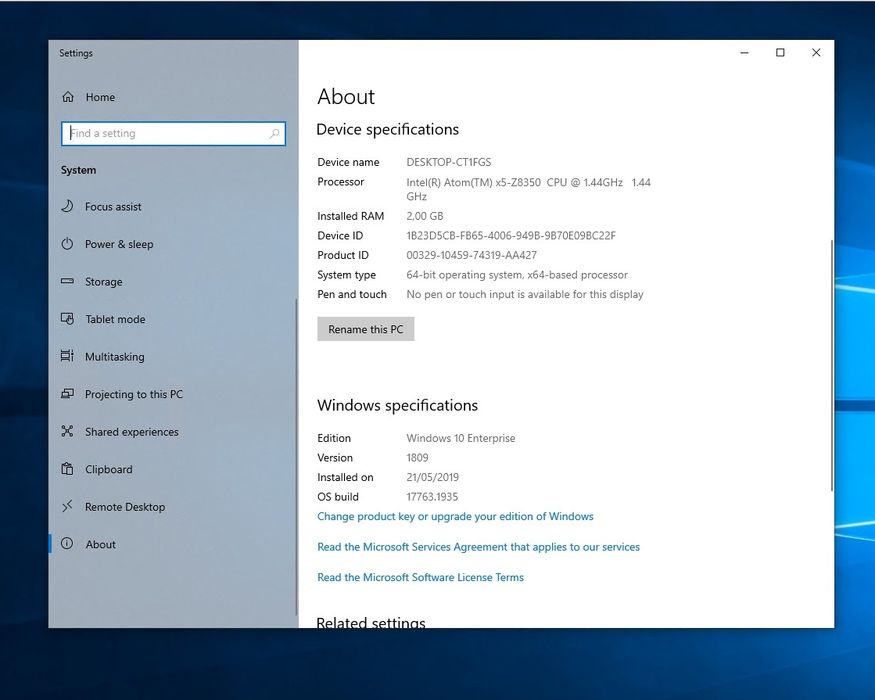Click the search magnifier icon
This screenshot has height=700, width=875.
tap(274, 133)
